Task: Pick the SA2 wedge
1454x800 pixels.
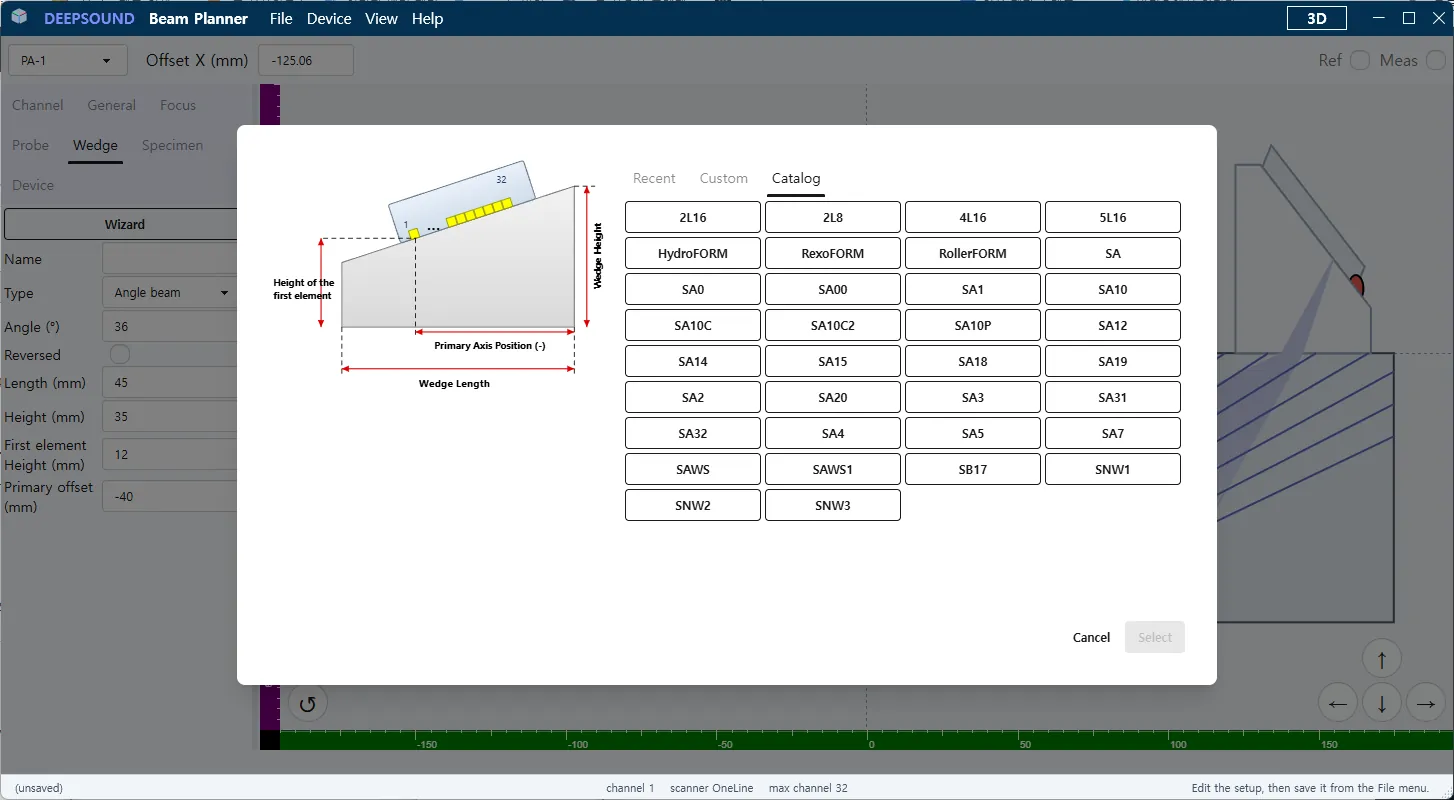Action: click(693, 397)
